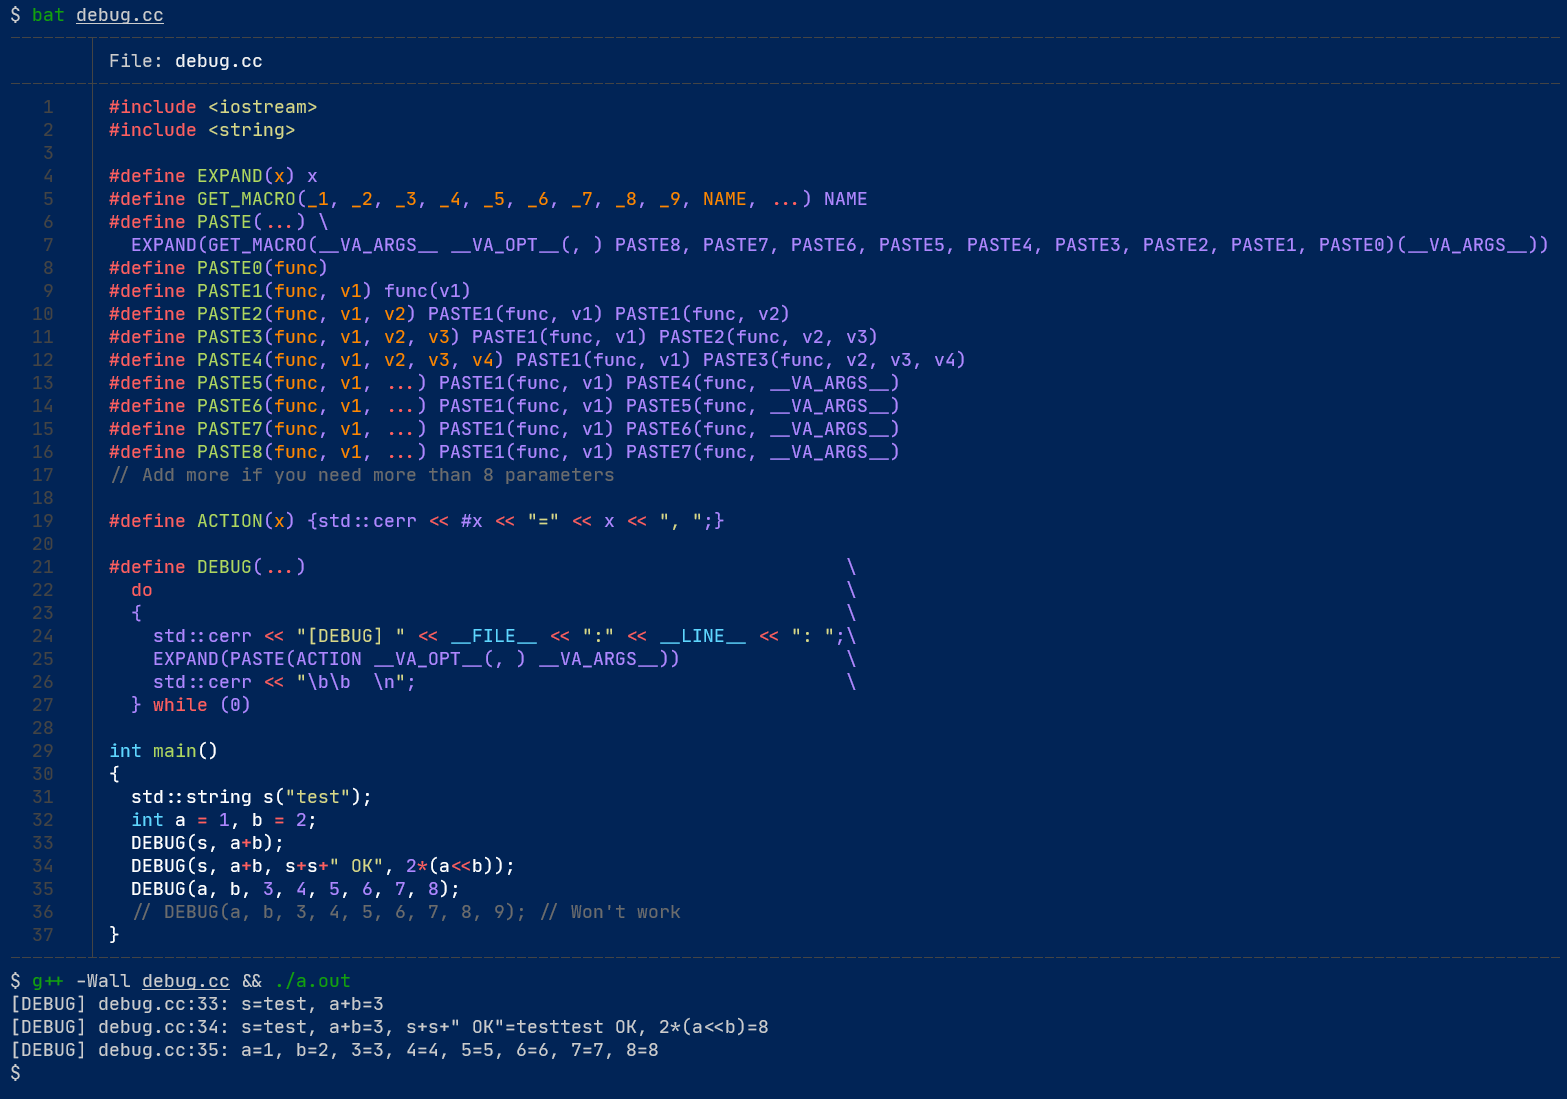Click line number 21 in the gutter
This screenshot has height=1099, width=1567.
coord(42,567)
